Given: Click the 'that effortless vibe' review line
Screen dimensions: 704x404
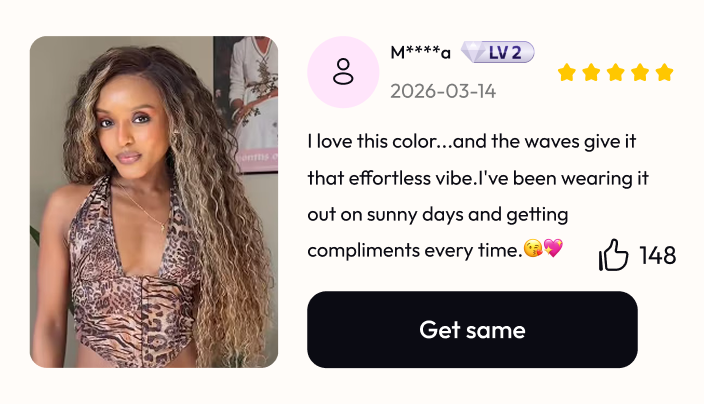Looking at the screenshot, I should click(478, 178).
